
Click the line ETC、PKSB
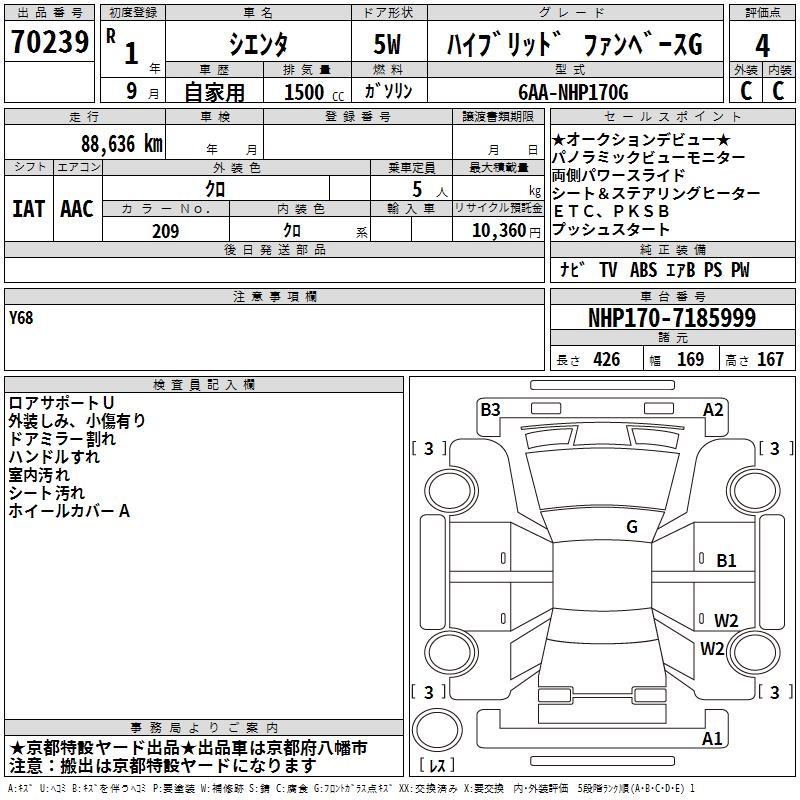611,211
